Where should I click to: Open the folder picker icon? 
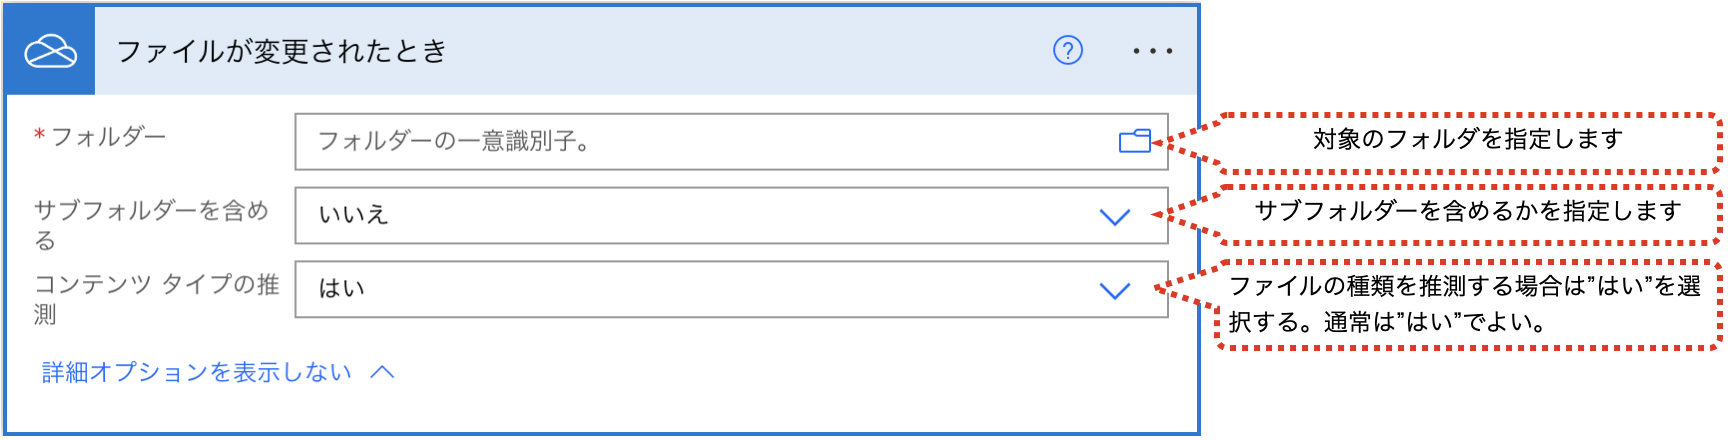[1135, 141]
